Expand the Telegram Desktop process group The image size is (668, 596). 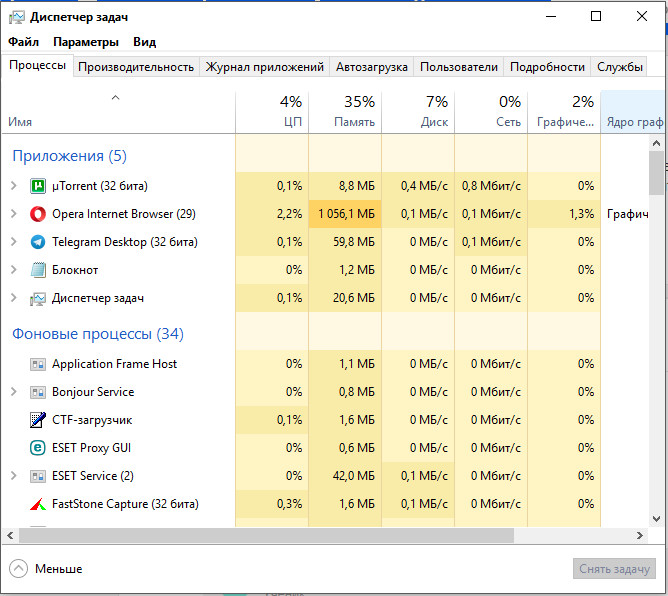tap(14, 242)
